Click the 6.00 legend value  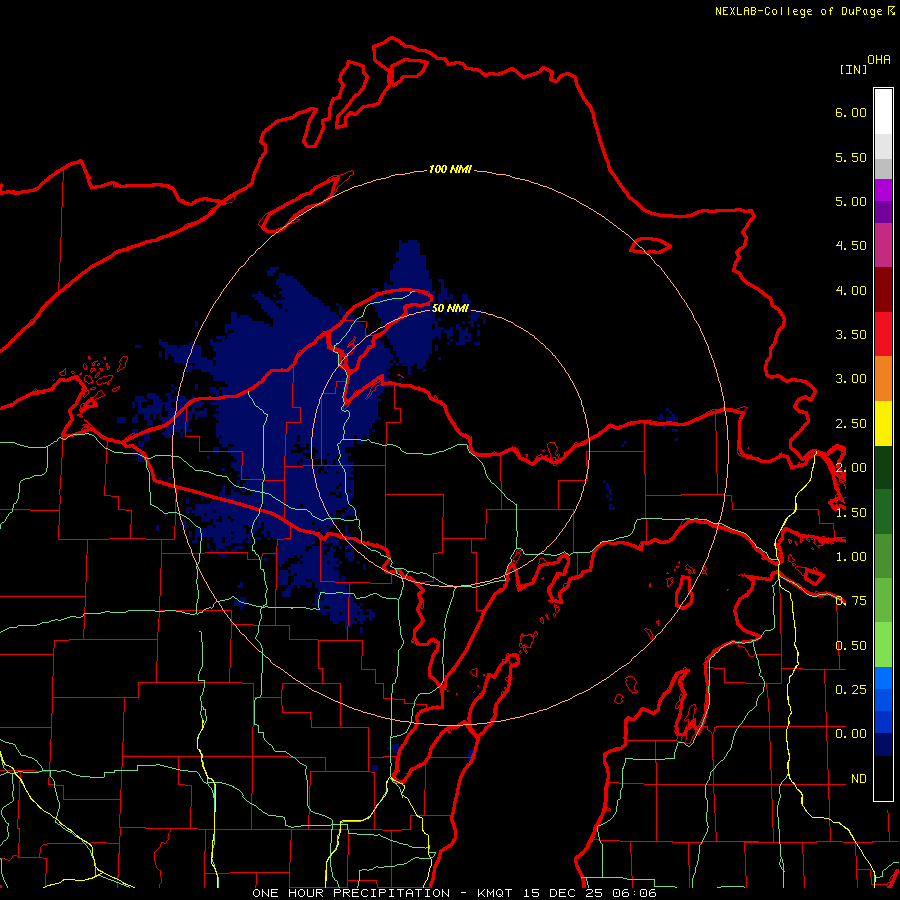(851, 112)
